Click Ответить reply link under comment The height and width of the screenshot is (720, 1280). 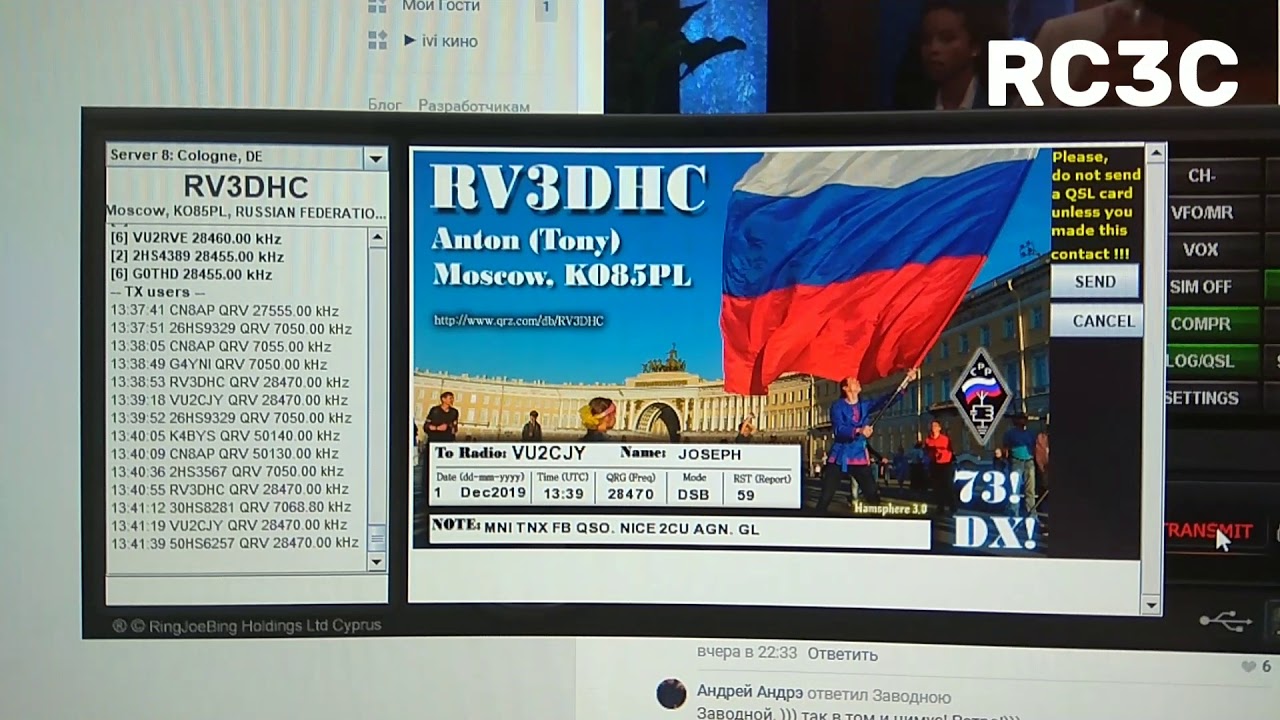click(x=842, y=654)
